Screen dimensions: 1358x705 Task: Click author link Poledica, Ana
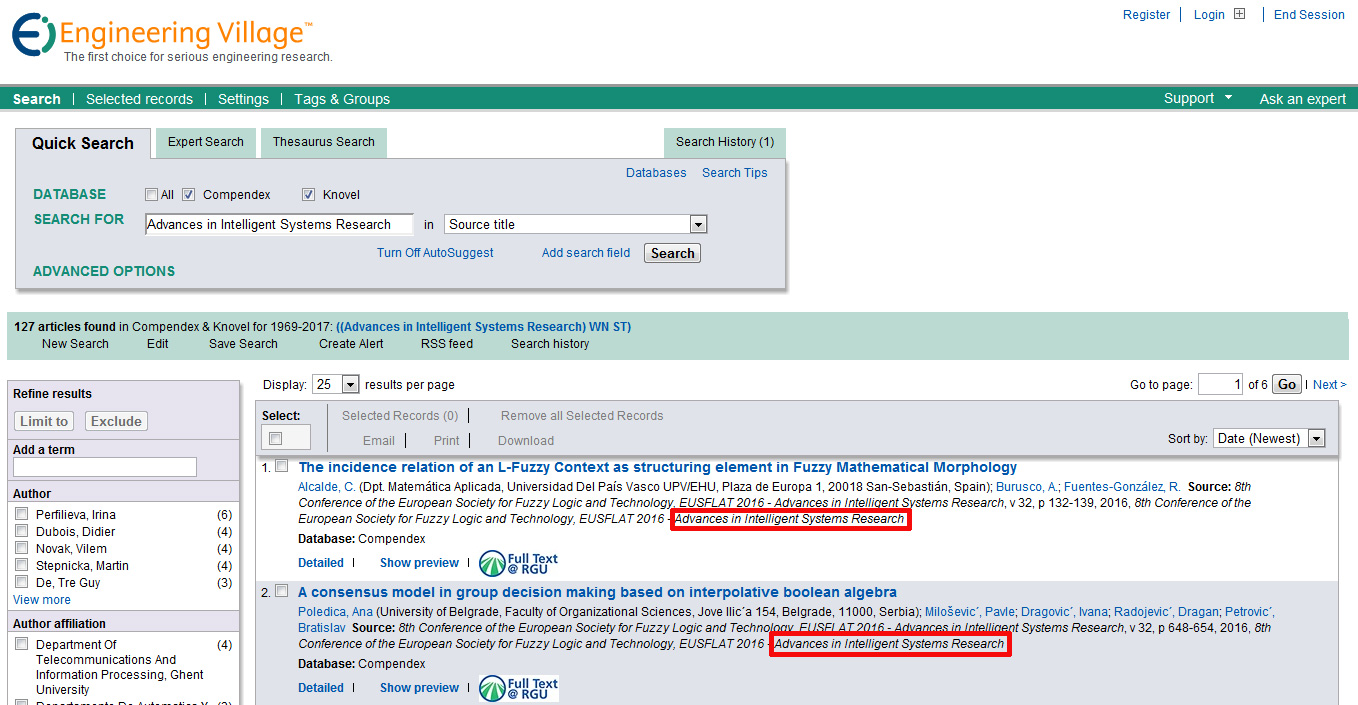pyautogui.click(x=336, y=612)
